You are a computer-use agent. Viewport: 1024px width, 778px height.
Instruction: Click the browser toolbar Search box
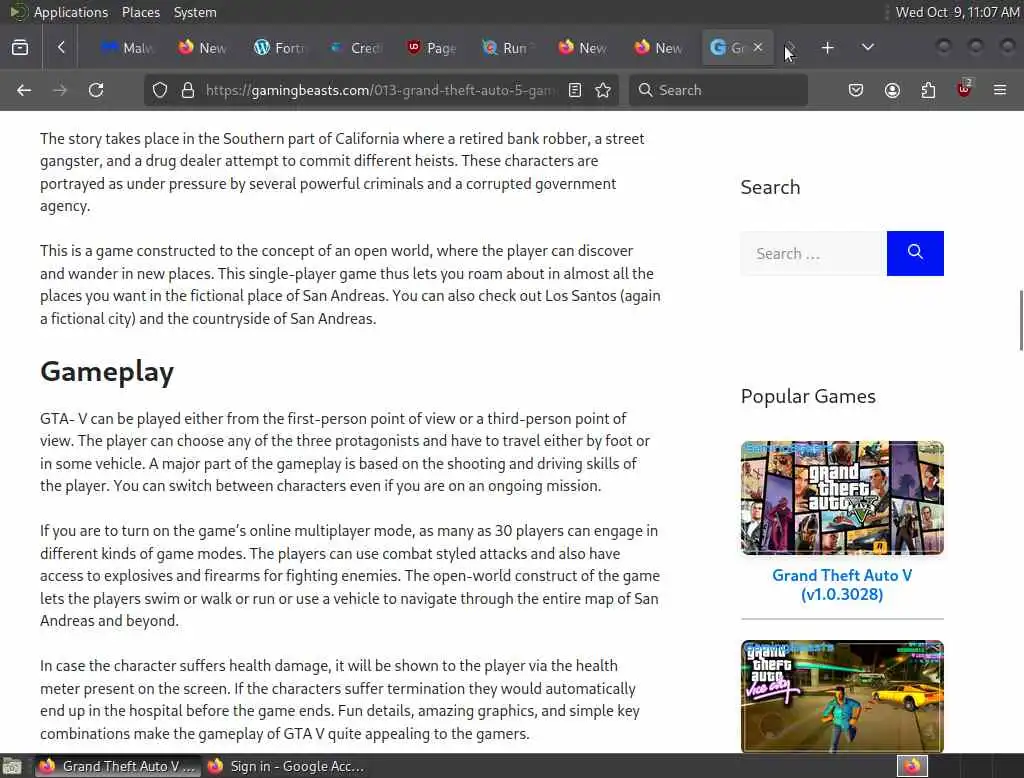point(718,90)
